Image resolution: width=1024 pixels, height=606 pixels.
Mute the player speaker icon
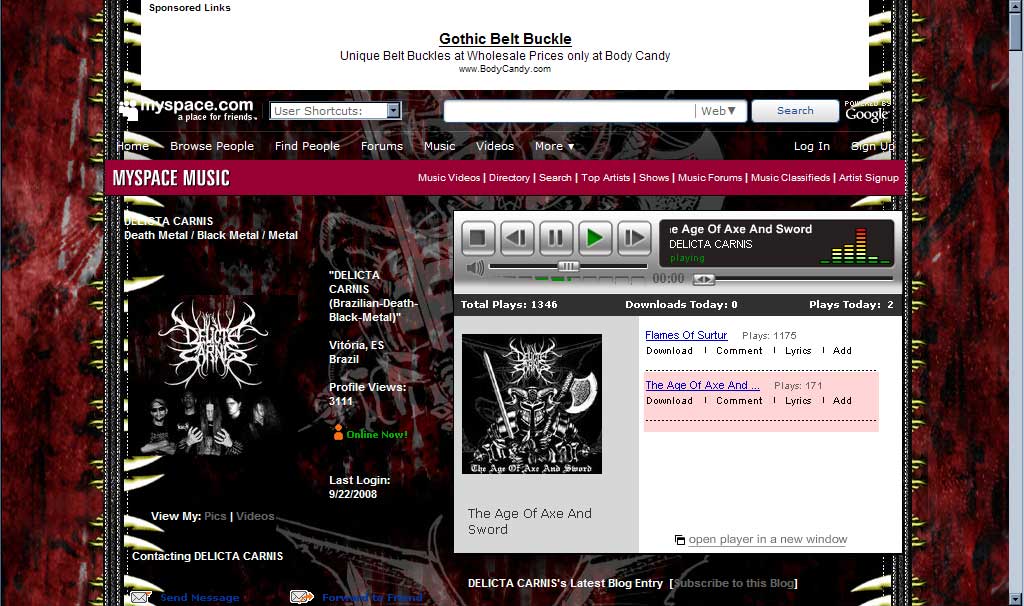tap(475, 267)
